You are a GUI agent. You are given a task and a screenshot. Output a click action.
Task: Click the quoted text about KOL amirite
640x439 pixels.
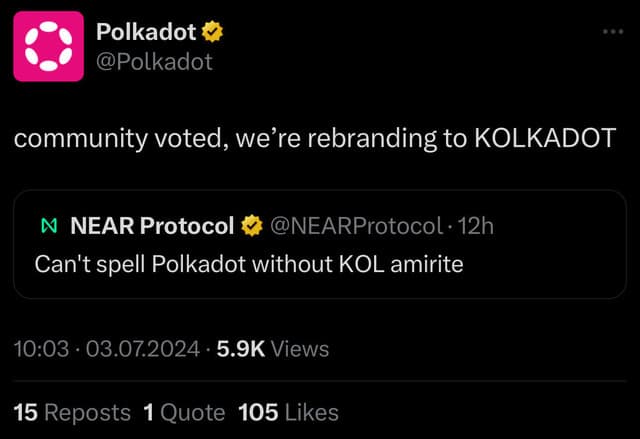[249, 264]
